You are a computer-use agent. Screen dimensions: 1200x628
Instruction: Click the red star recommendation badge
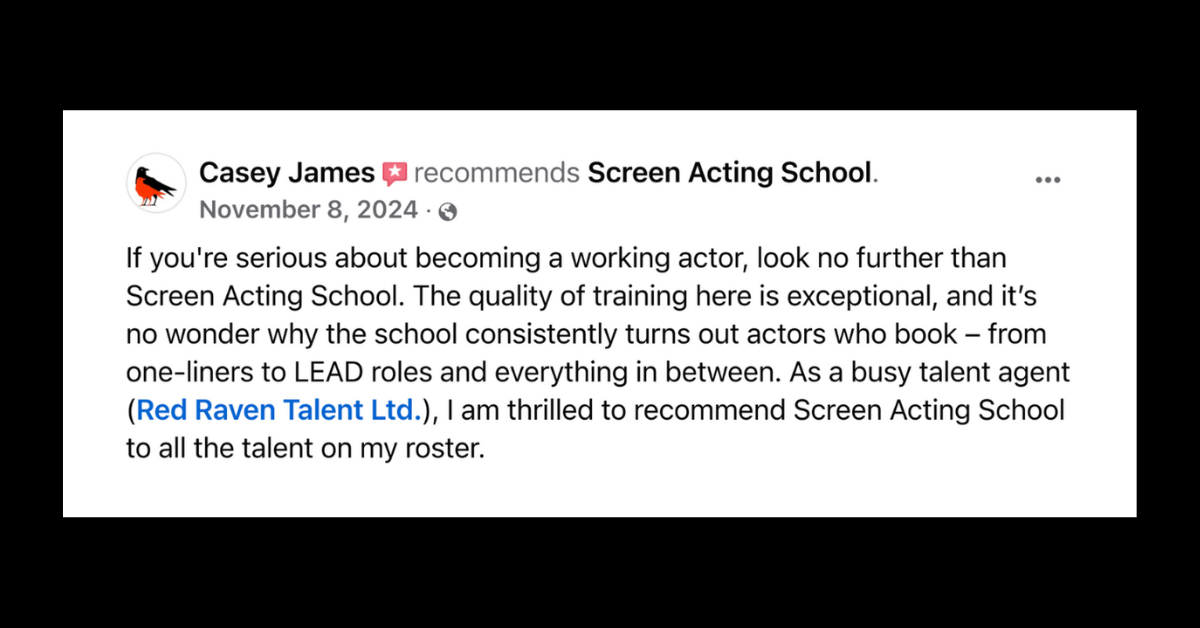coord(394,174)
